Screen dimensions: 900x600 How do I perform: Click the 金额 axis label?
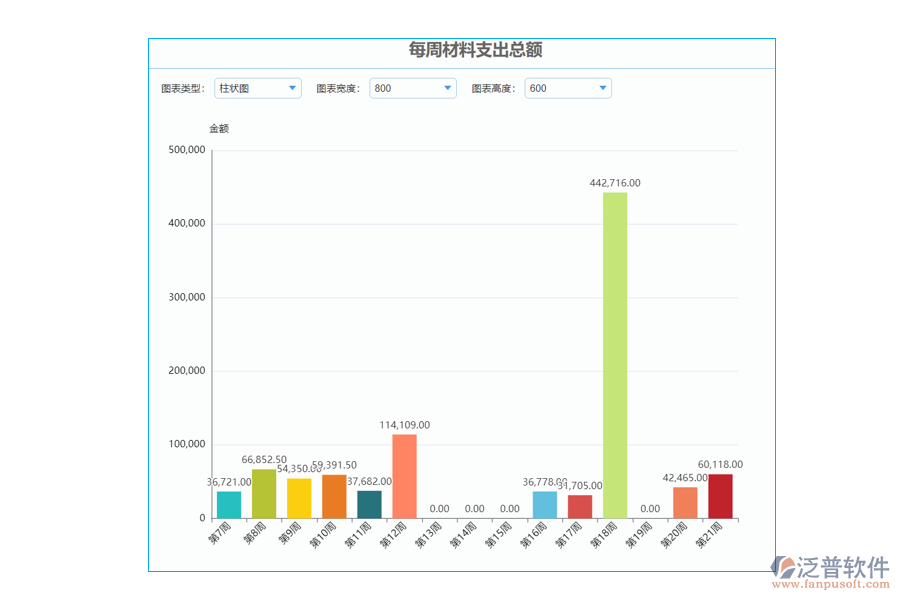[x=220, y=128]
